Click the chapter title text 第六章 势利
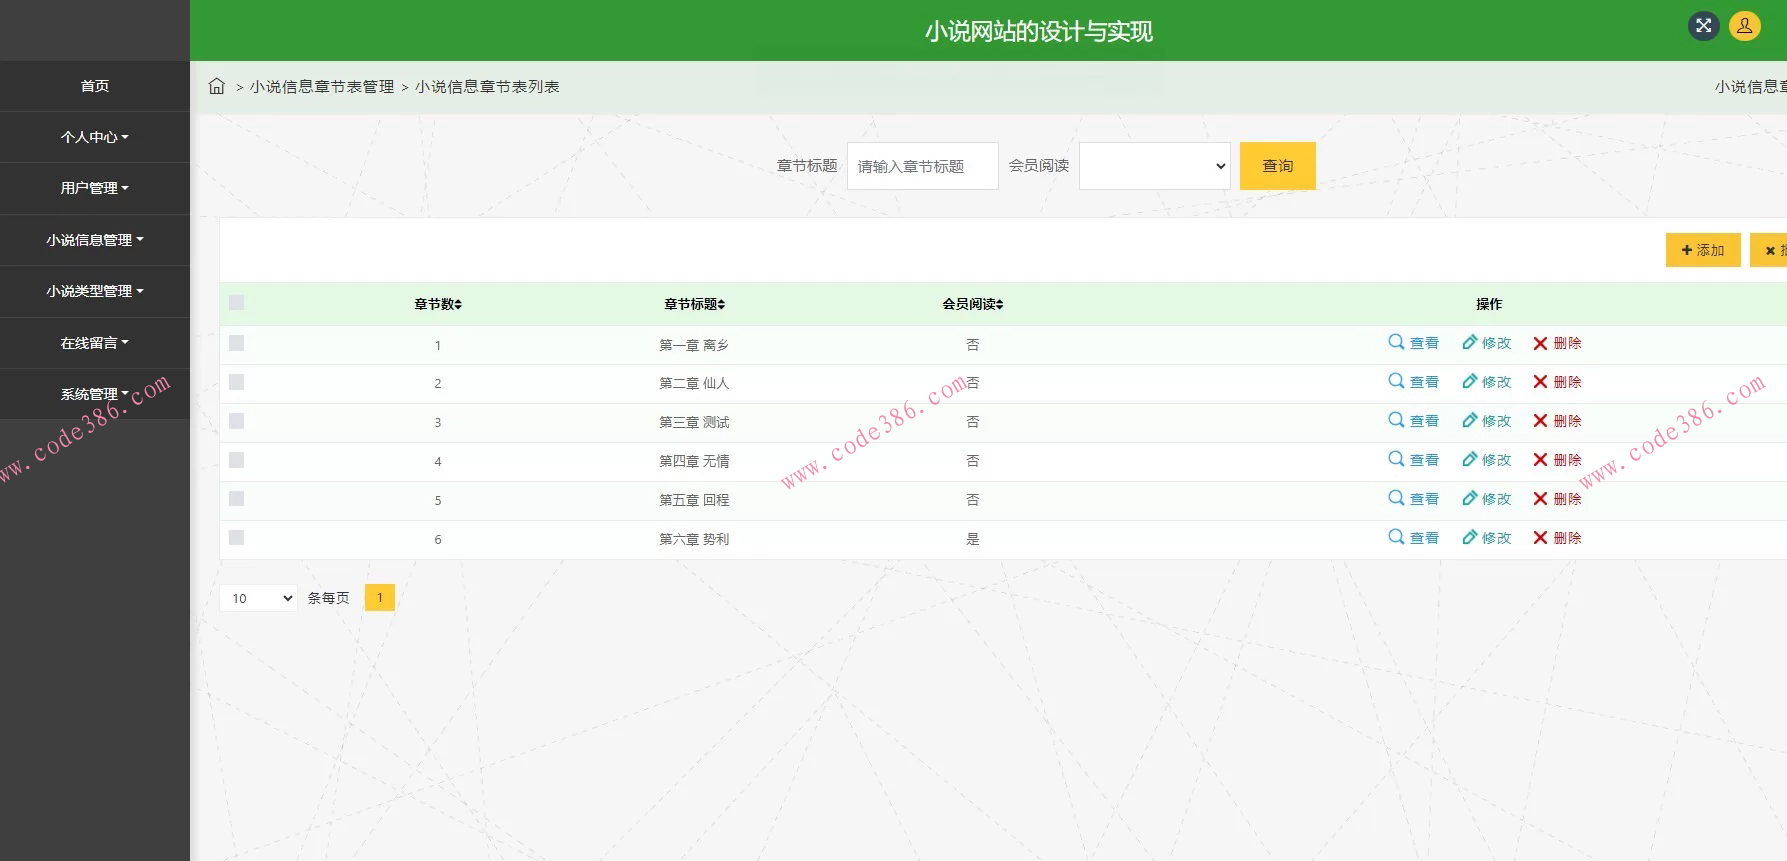The height and width of the screenshot is (861, 1787). pyautogui.click(x=694, y=539)
